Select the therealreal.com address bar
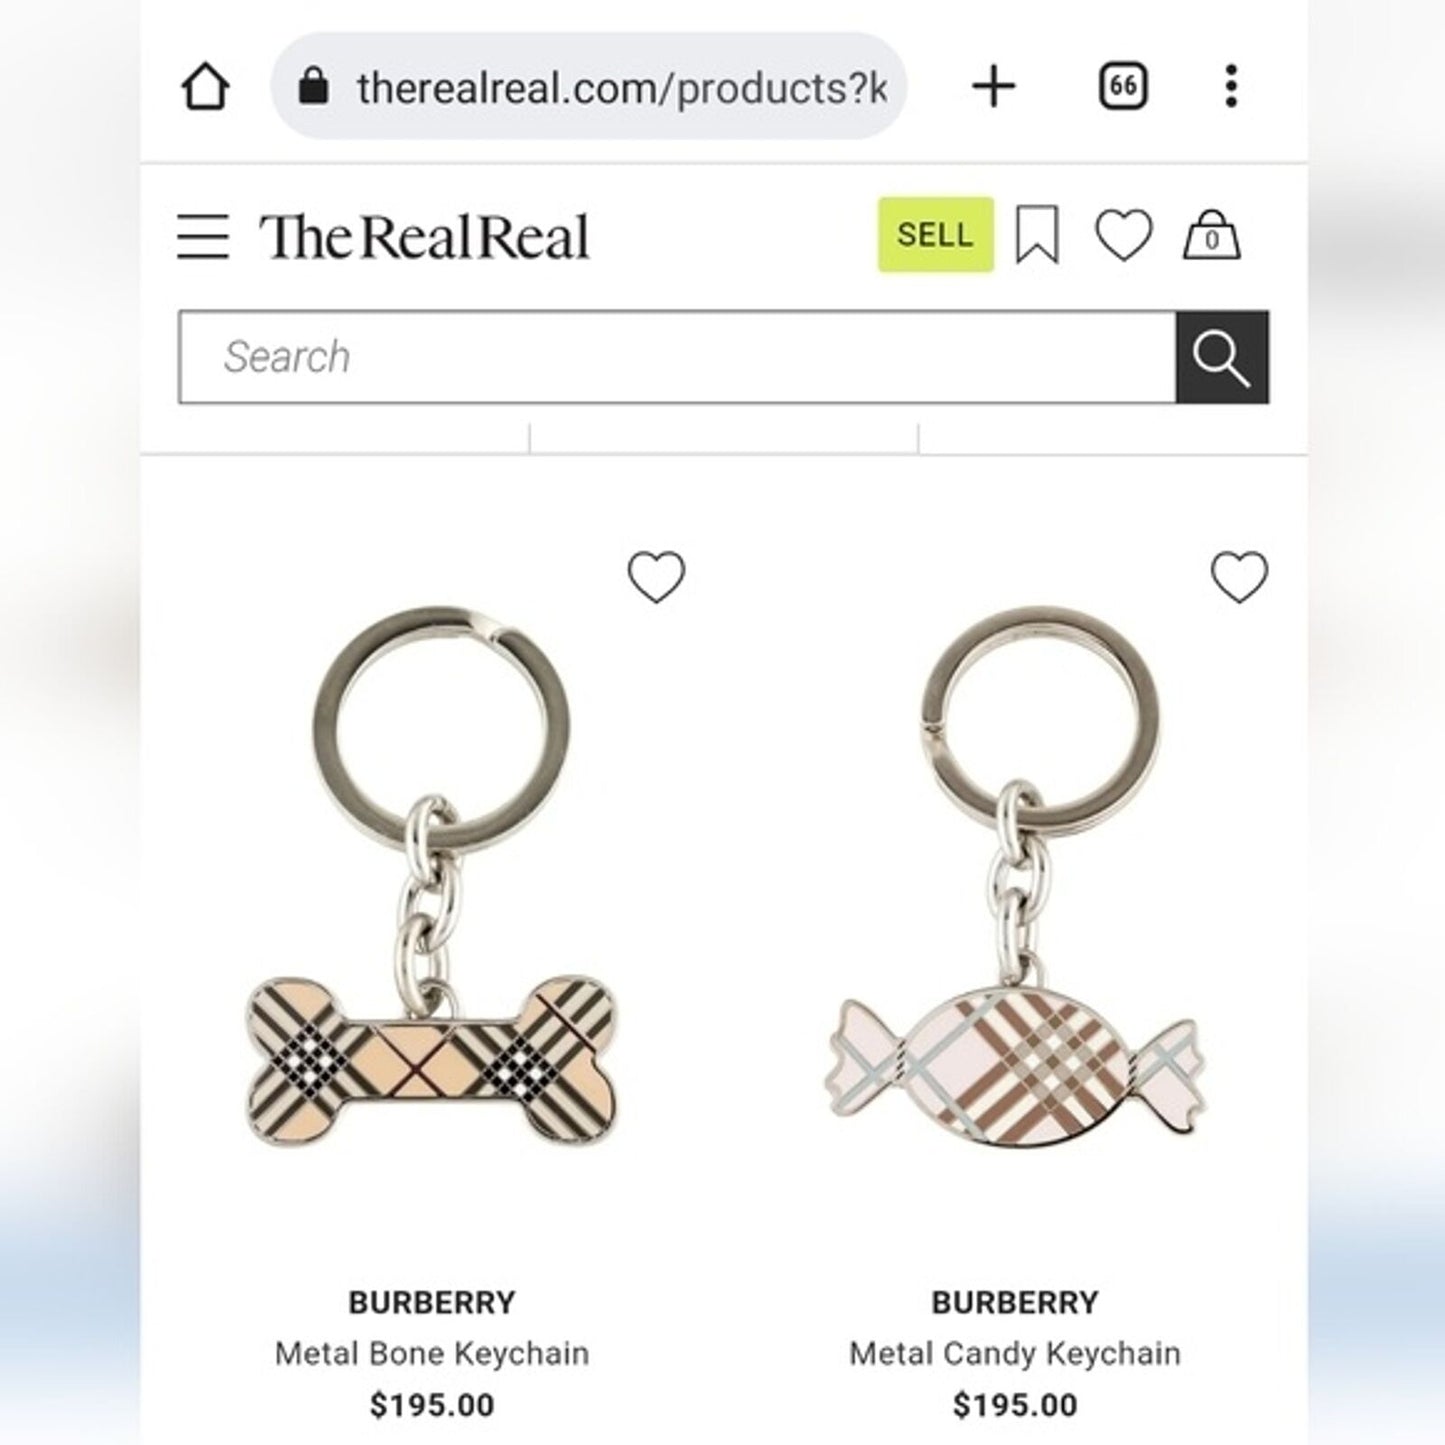This screenshot has width=1445, height=1445. coord(588,86)
